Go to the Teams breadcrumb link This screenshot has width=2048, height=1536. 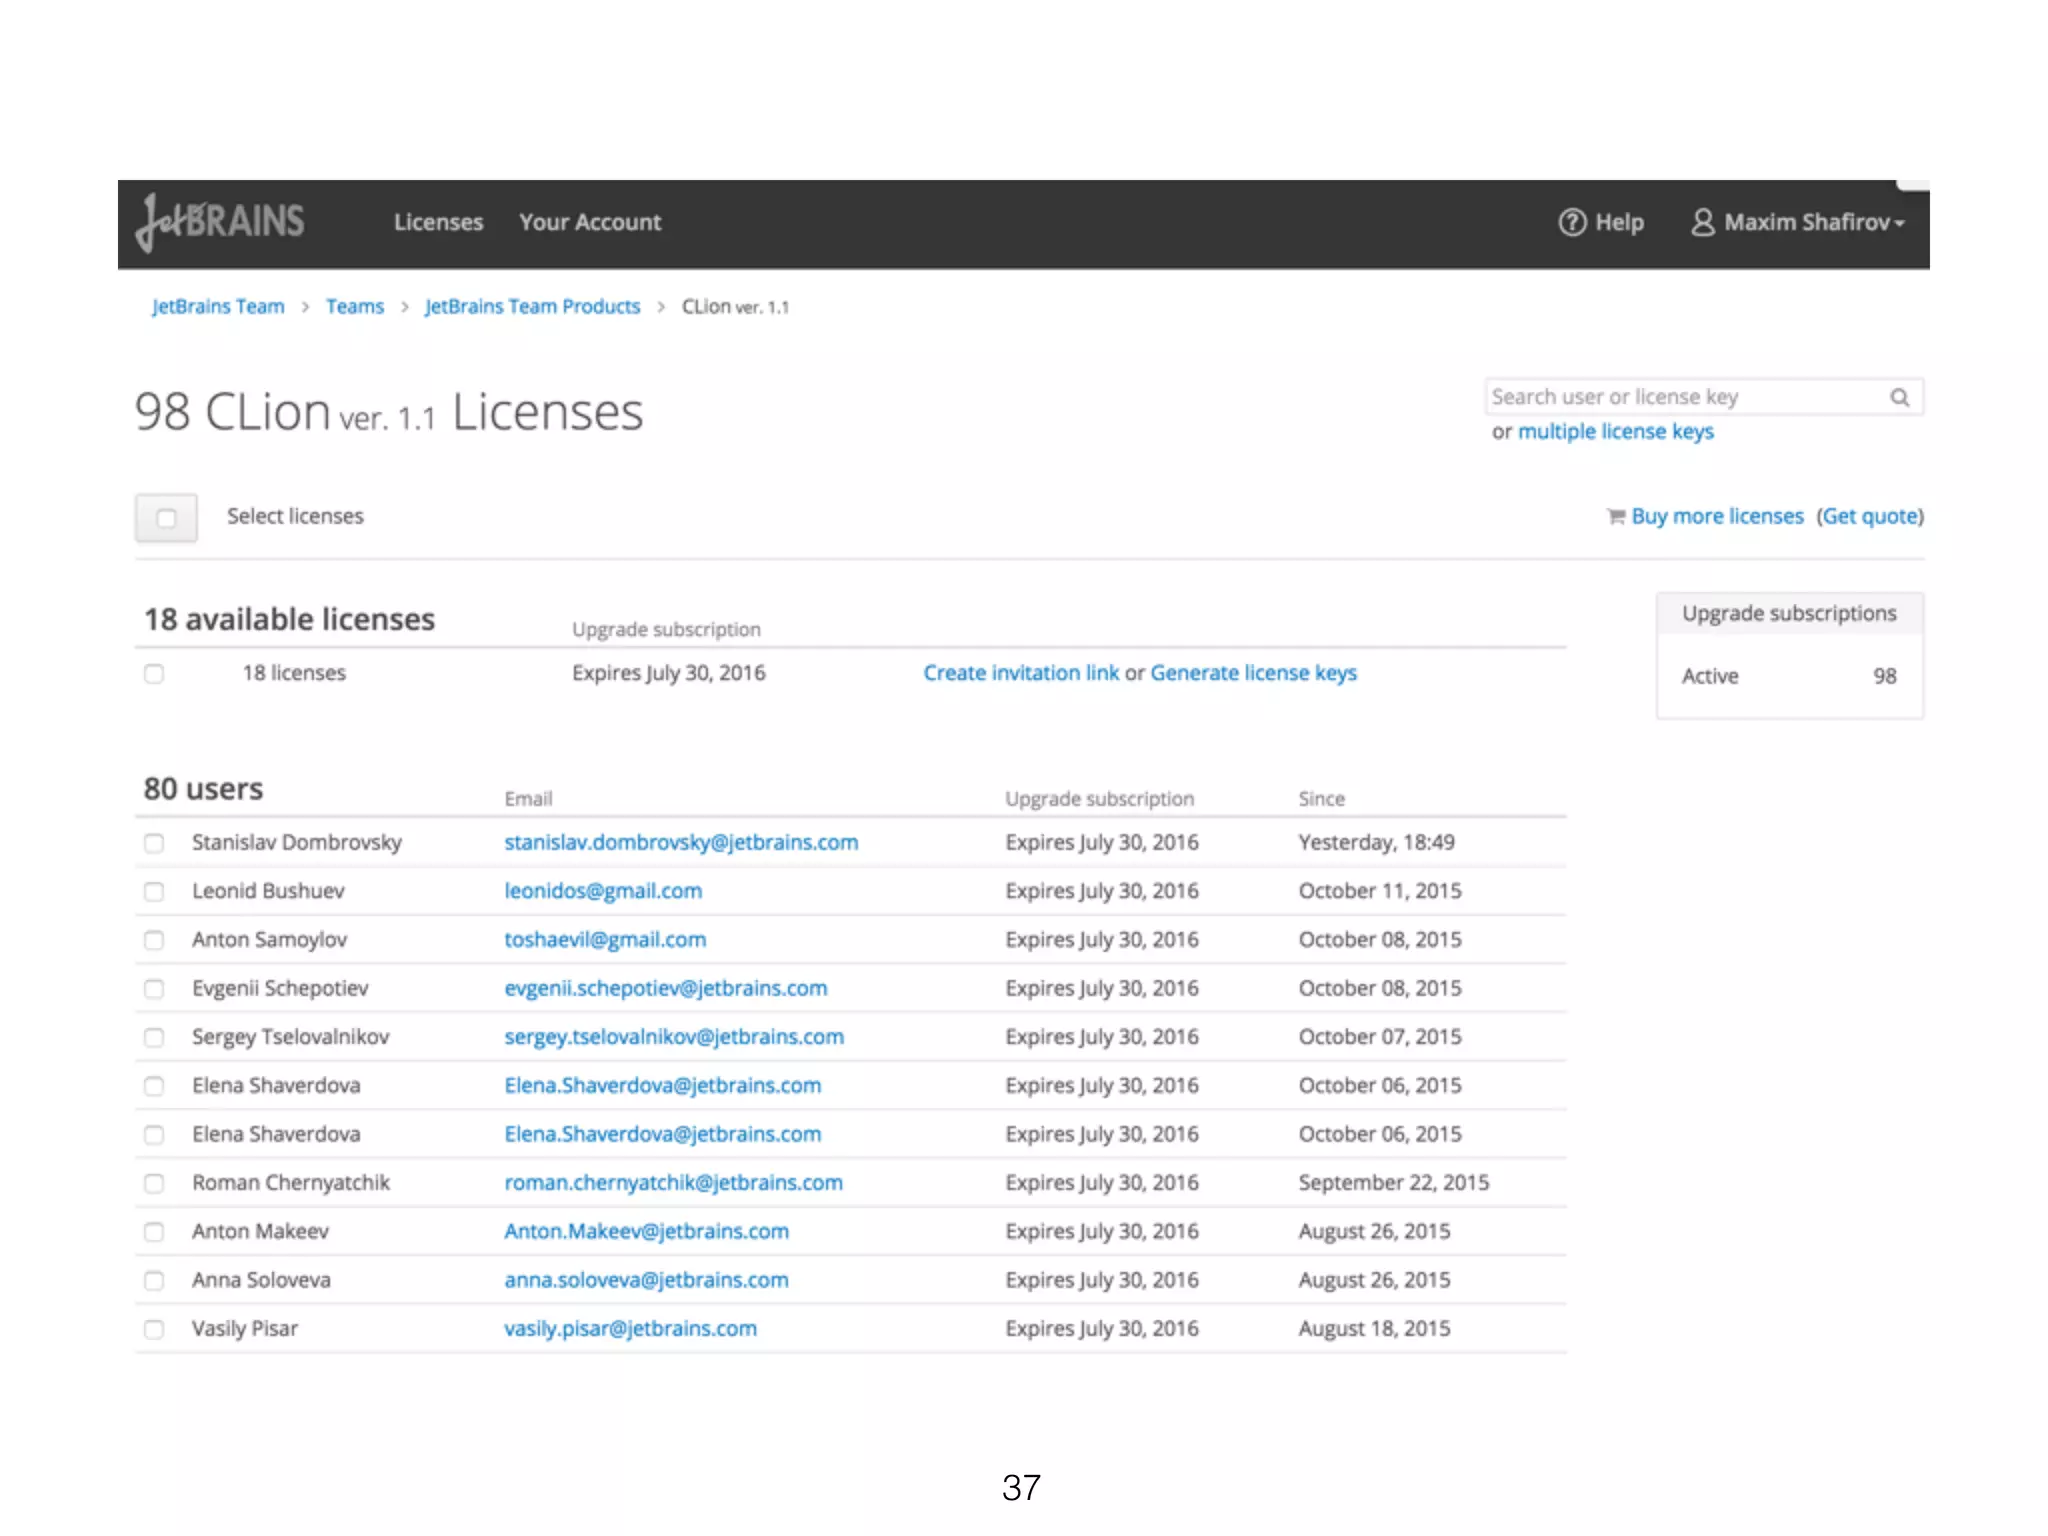tap(355, 306)
